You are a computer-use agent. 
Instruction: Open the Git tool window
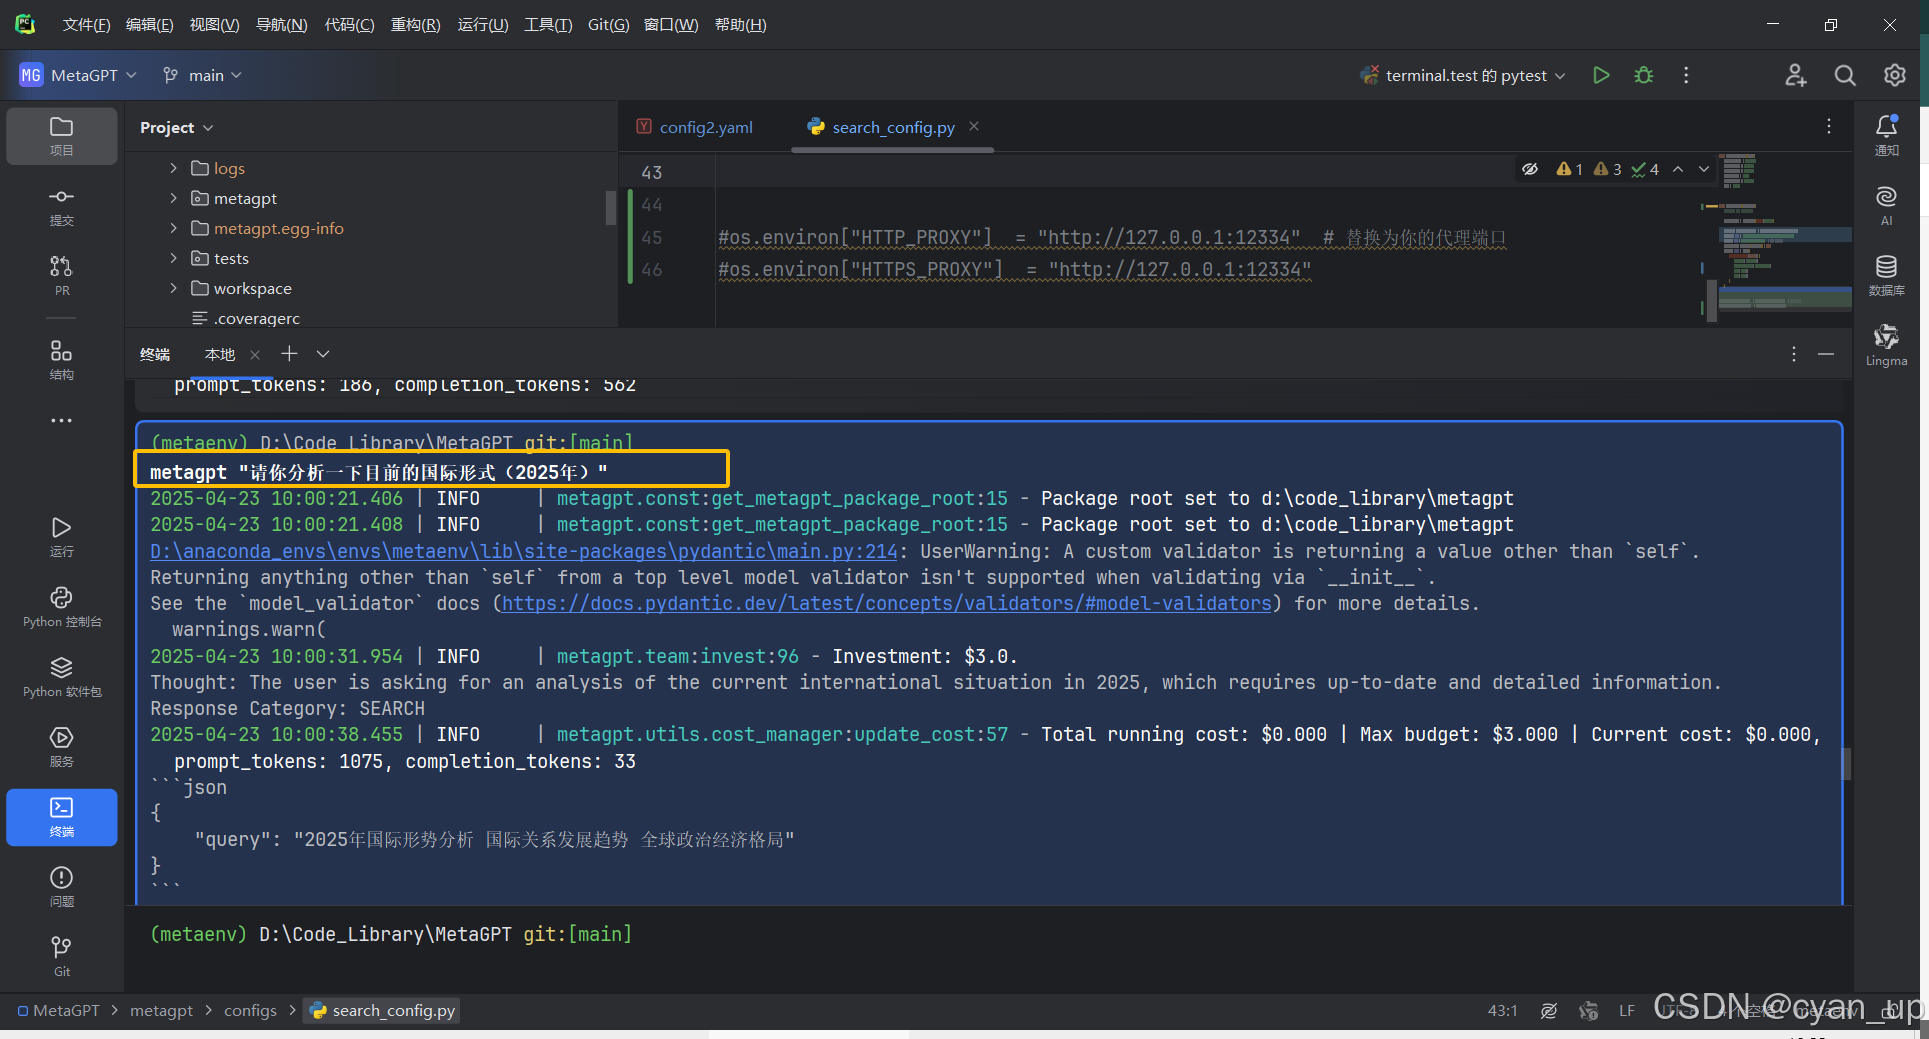(61, 956)
